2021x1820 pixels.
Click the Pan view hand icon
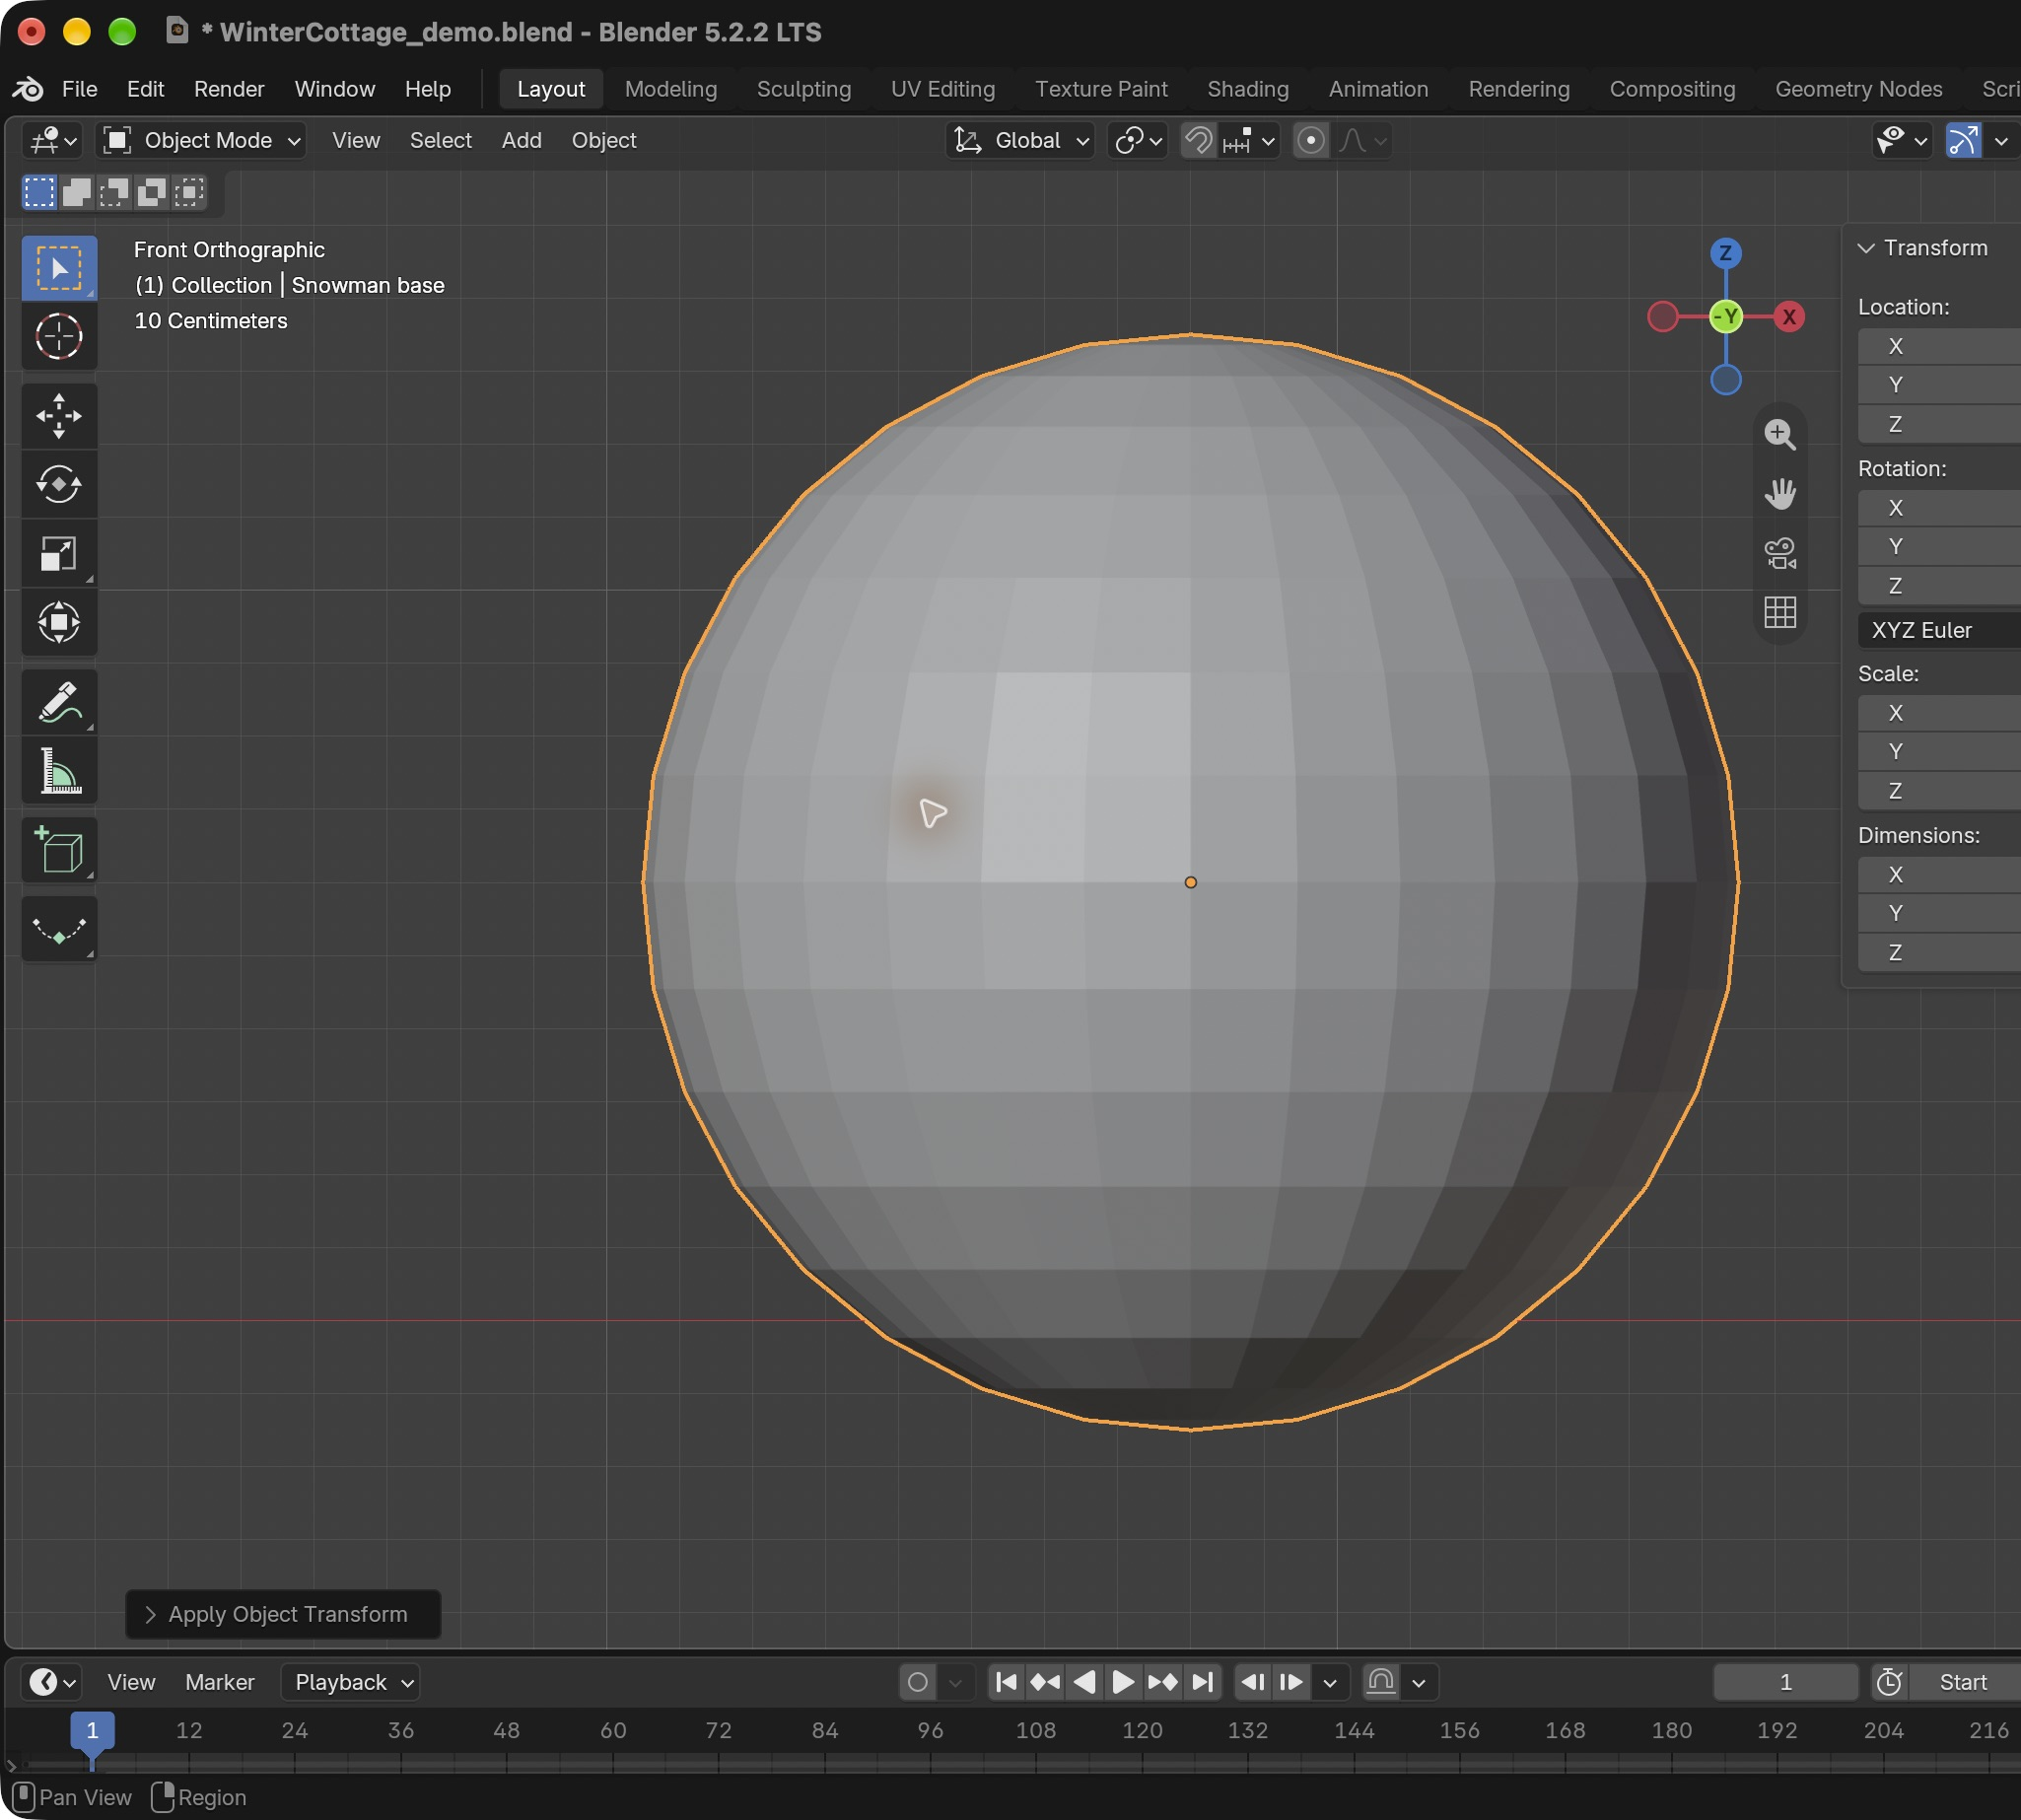tap(1780, 493)
